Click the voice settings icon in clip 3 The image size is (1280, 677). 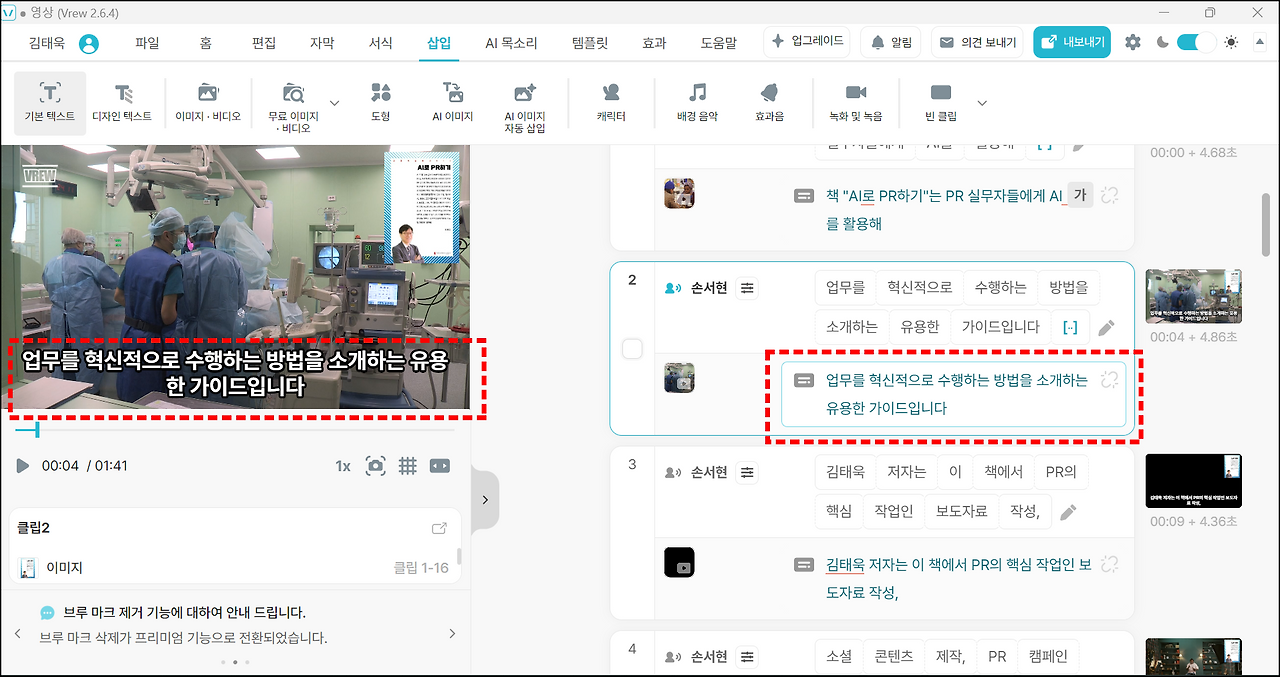click(x=748, y=472)
